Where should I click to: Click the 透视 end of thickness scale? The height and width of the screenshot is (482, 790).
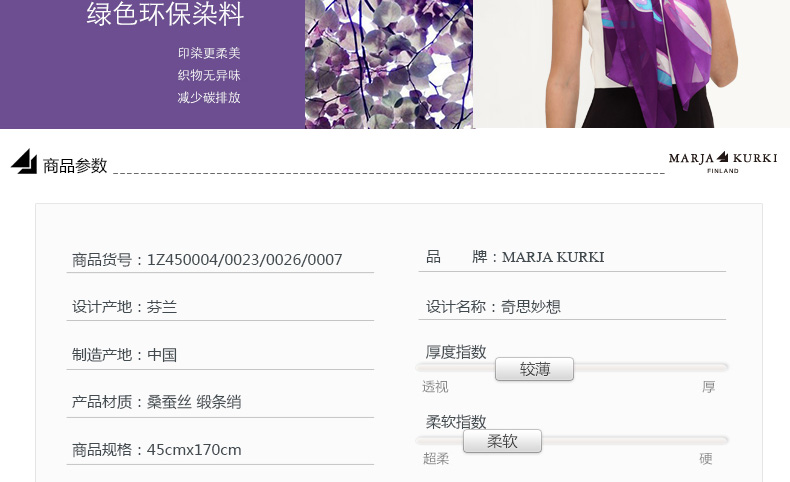(x=435, y=387)
